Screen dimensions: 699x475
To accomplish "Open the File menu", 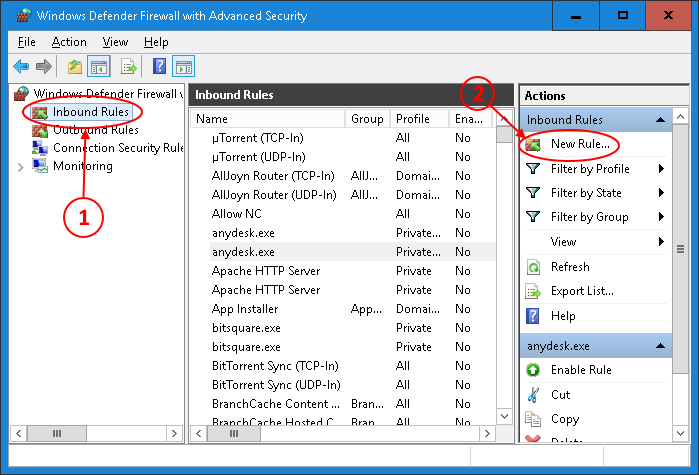I will [26, 42].
